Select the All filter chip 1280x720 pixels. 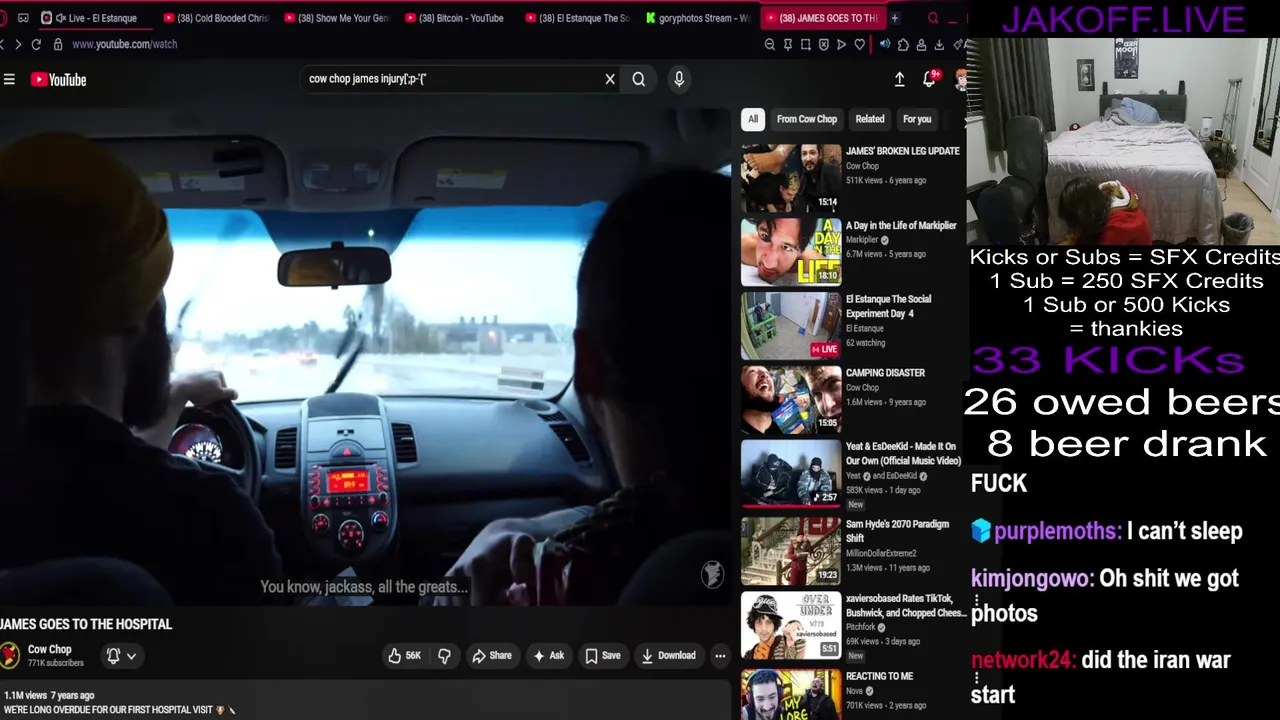[753, 119]
